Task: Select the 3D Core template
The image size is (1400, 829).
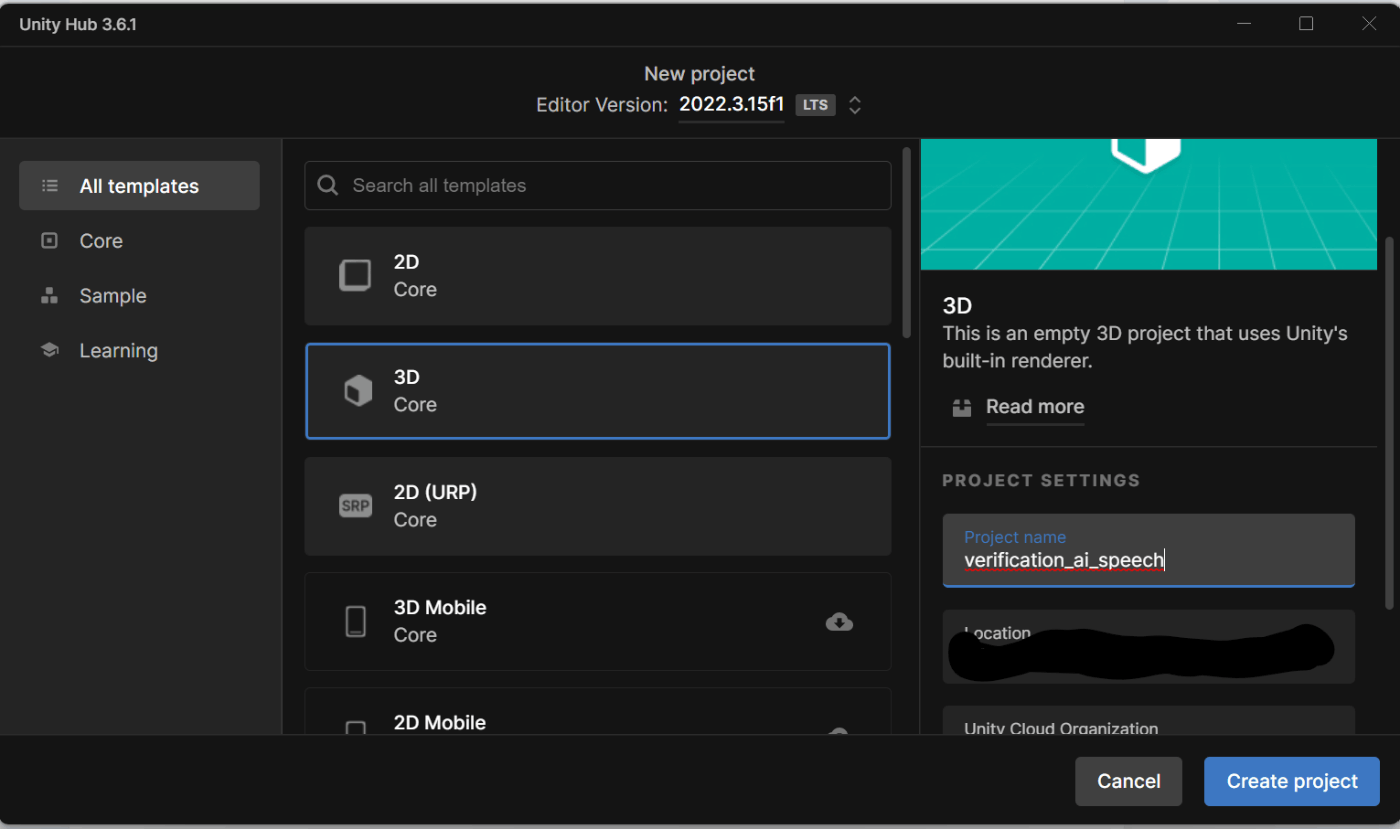Action: [597, 391]
